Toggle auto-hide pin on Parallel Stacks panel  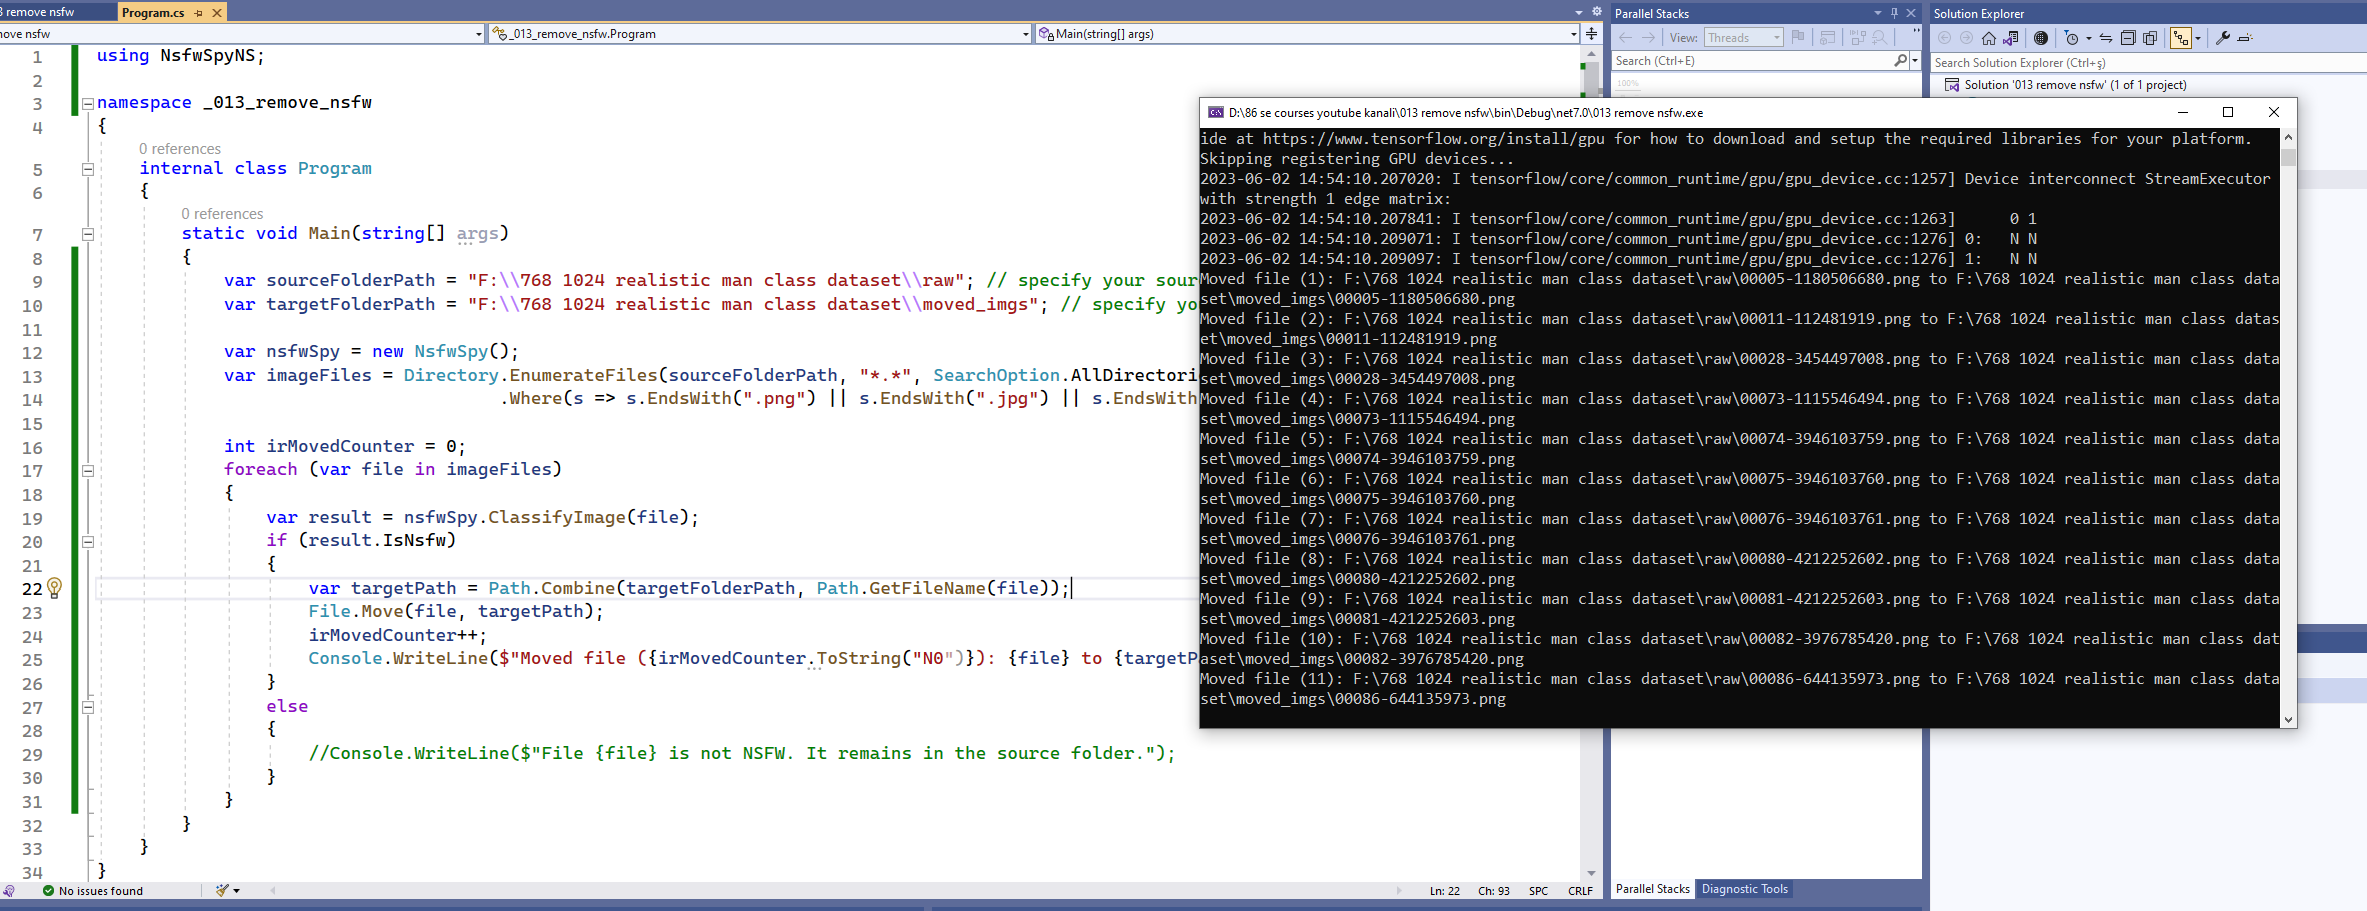pyautogui.click(x=1894, y=13)
